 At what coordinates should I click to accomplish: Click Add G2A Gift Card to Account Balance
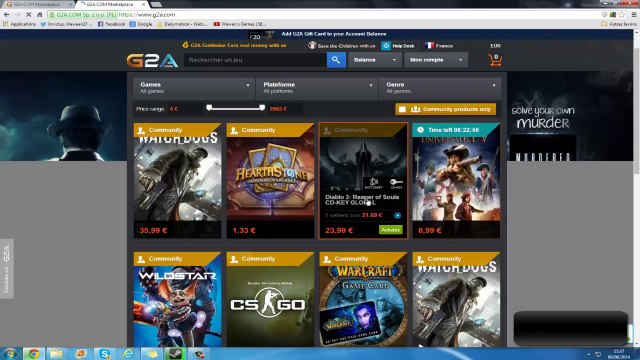pos(333,34)
